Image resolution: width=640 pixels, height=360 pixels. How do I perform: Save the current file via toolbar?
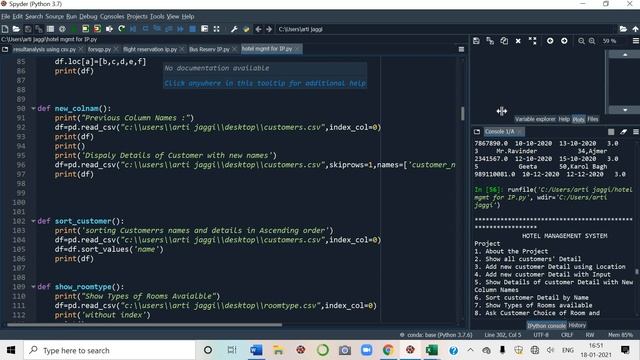(28, 29)
